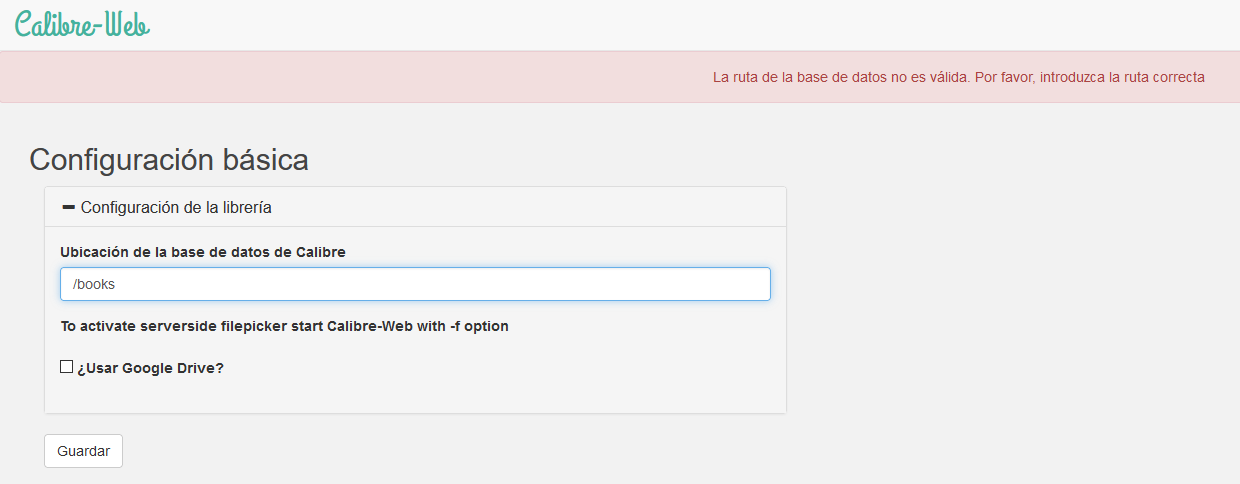The width and height of the screenshot is (1240, 484).
Task: Click the 'Calibre' part of the logo
Action: coord(55,25)
